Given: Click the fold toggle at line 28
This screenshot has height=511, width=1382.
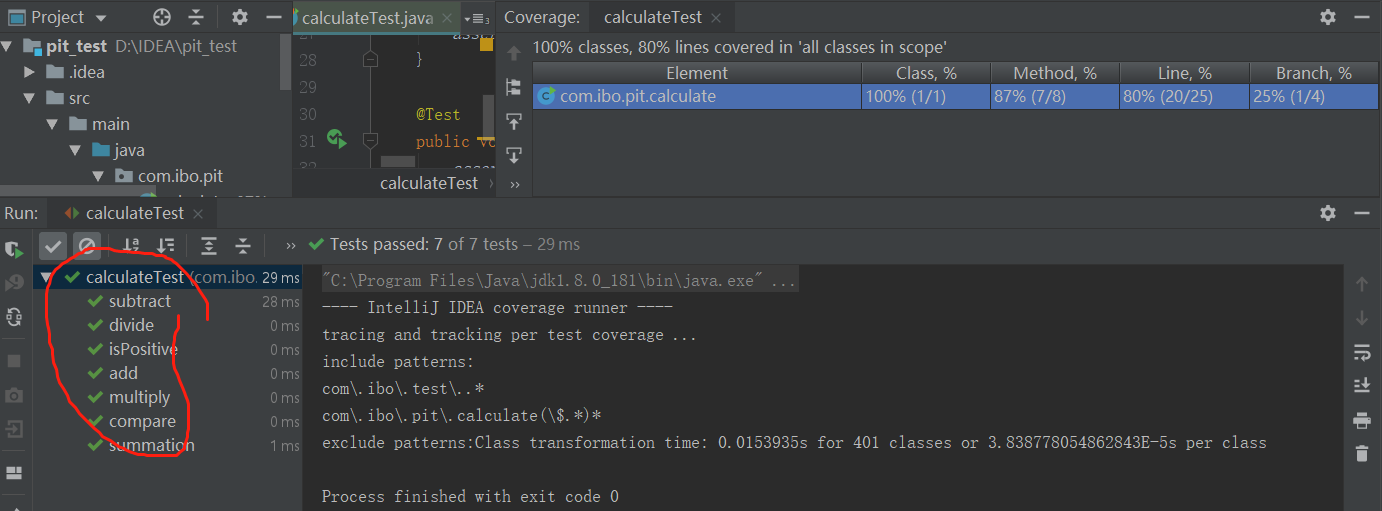Looking at the screenshot, I should [x=370, y=60].
